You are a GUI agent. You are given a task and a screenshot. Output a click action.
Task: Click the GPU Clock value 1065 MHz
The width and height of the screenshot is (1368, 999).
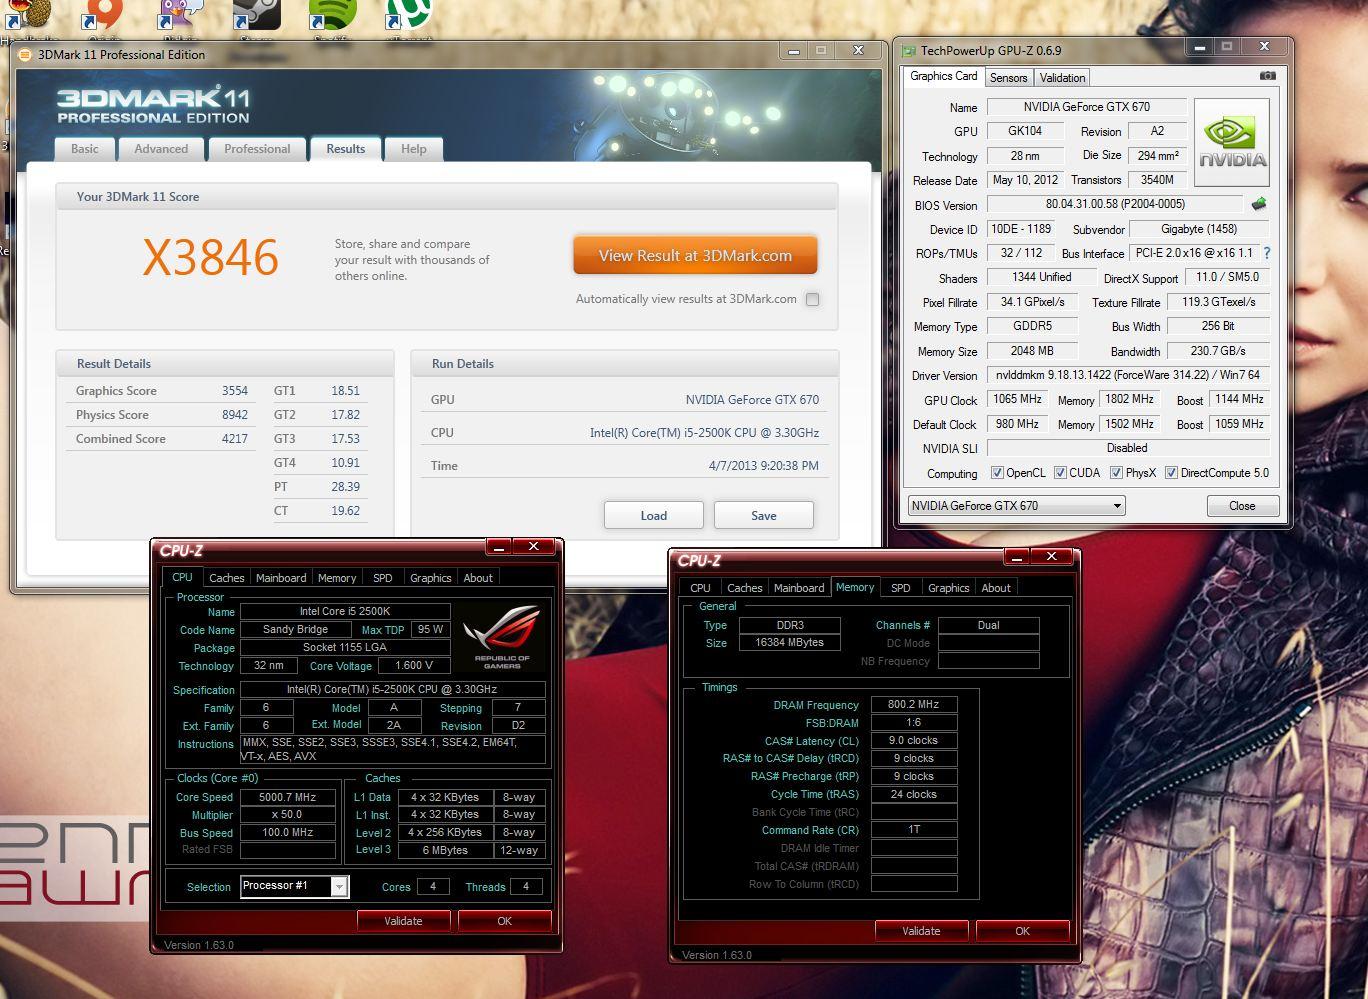[x=1017, y=399]
